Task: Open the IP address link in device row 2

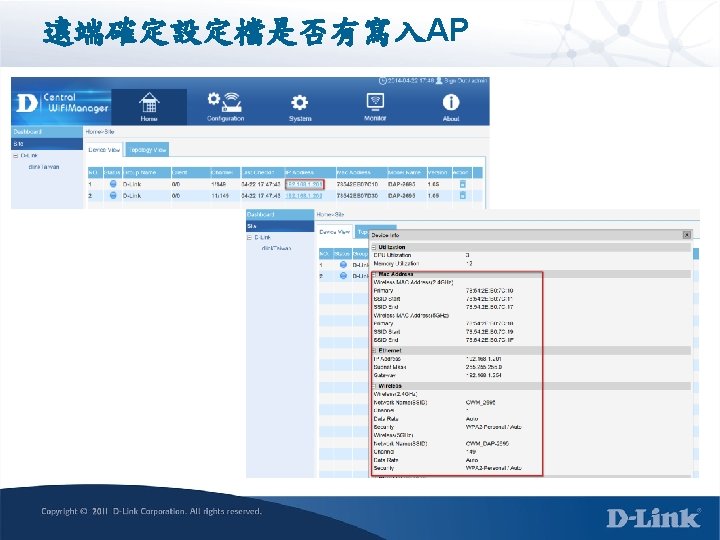Action: tap(304, 196)
